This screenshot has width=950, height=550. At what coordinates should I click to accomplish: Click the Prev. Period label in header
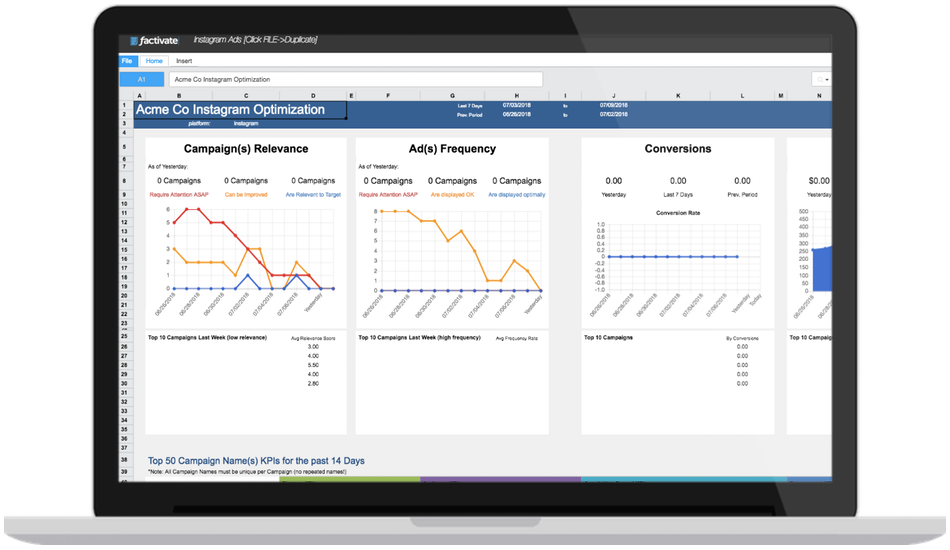pyautogui.click(x=470, y=115)
